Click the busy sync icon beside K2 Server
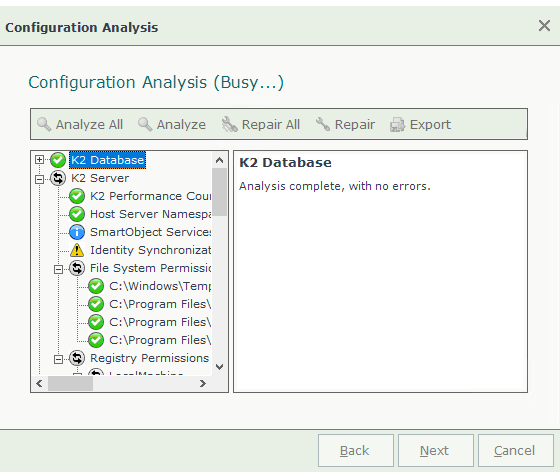Viewport: 560px width, 472px height. (x=58, y=178)
